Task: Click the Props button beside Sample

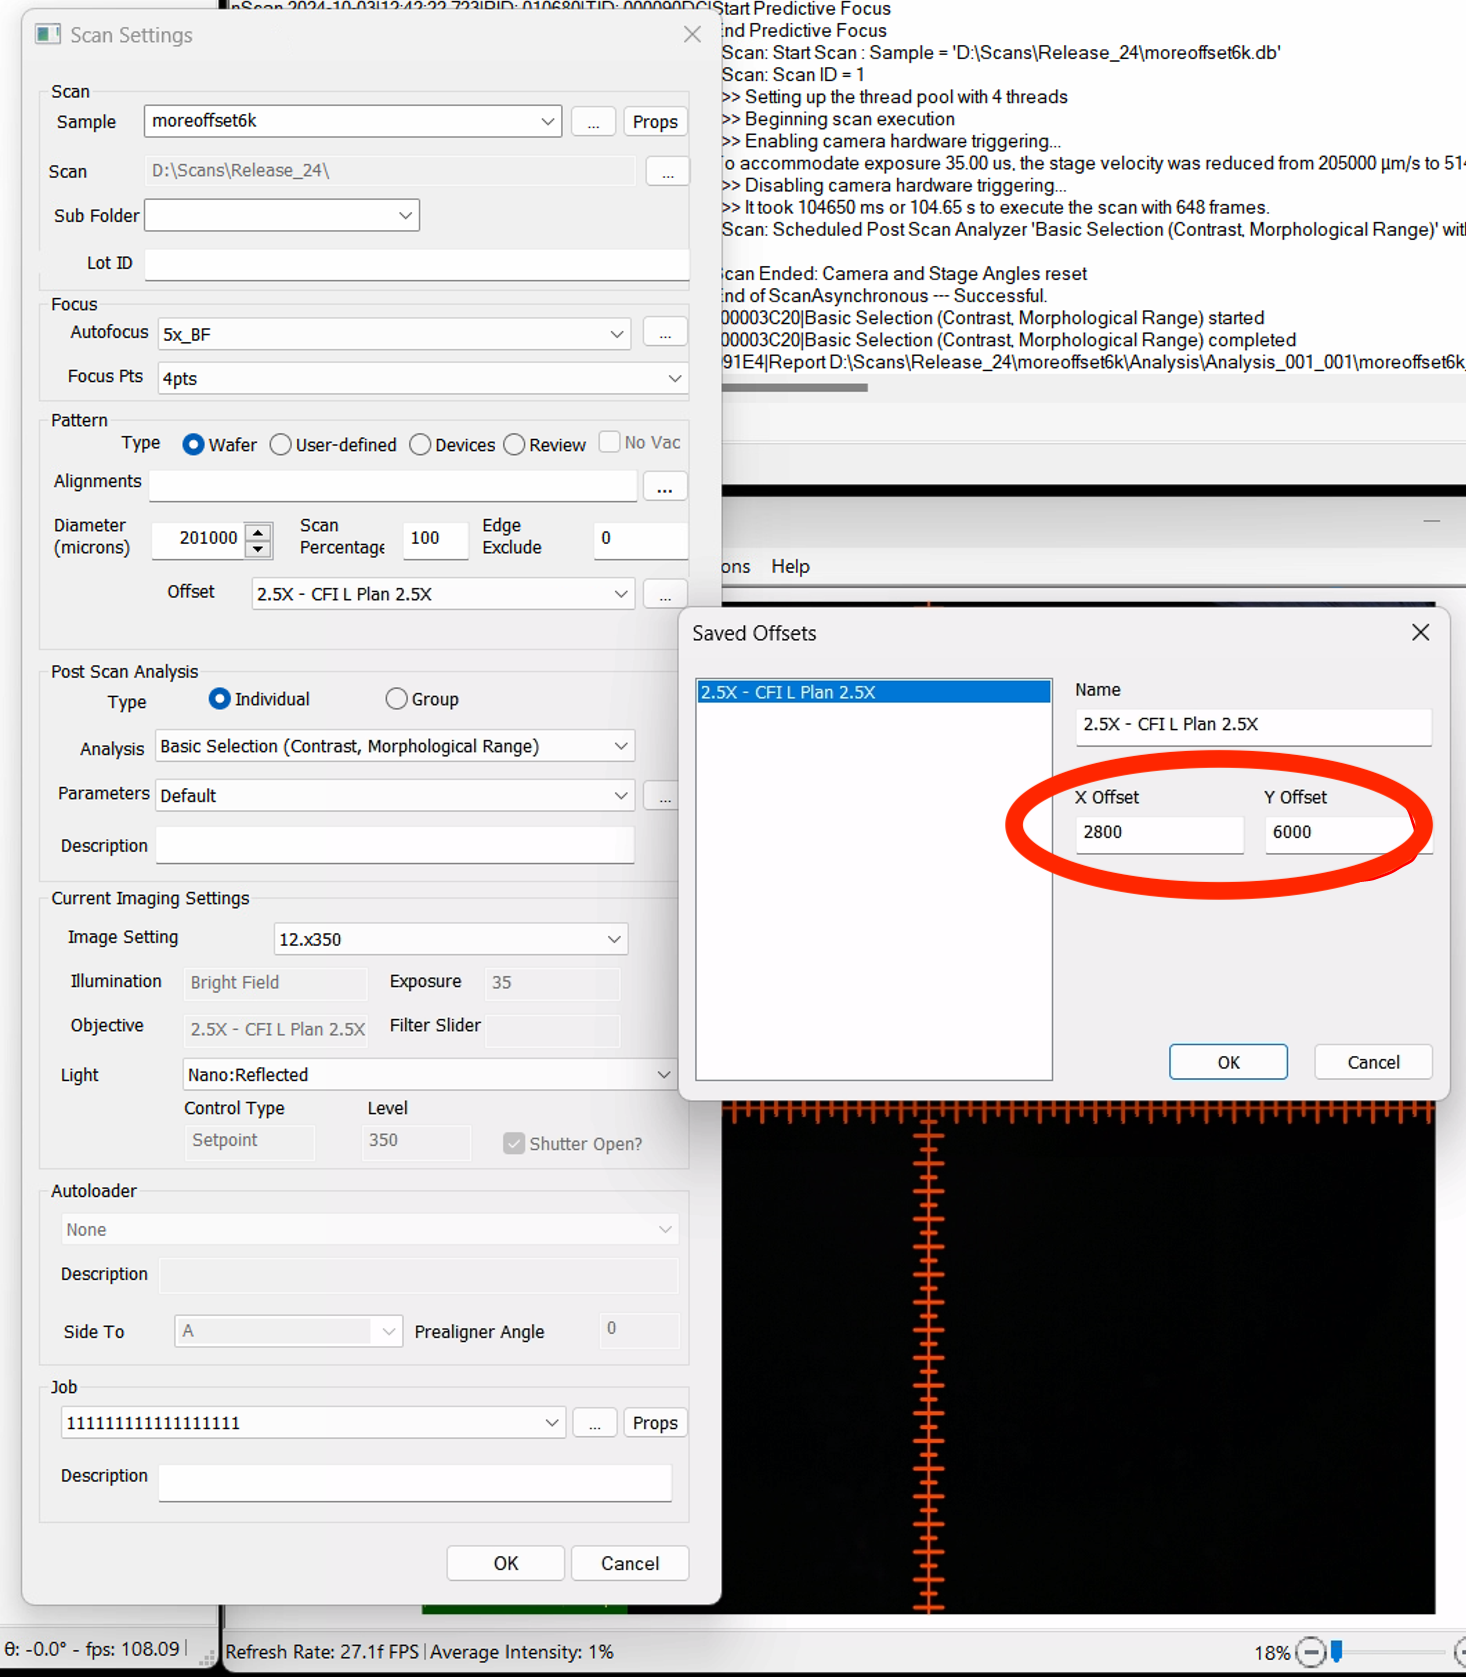Action: click(655, 122)
